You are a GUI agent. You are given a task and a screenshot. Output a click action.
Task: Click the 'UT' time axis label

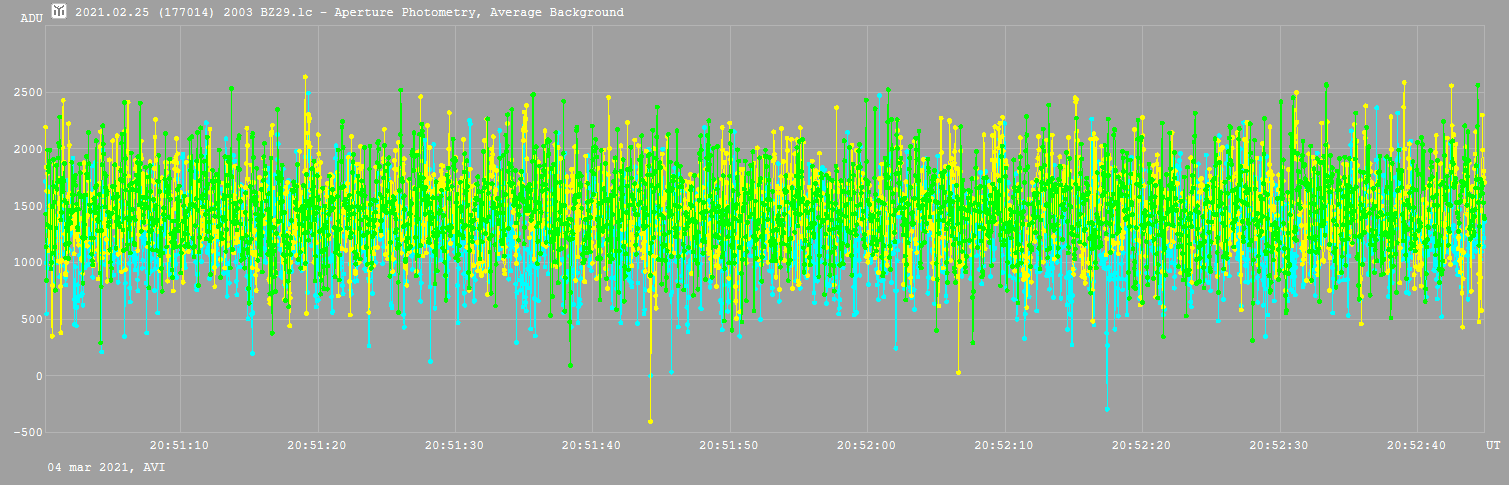pos(1492,444)
